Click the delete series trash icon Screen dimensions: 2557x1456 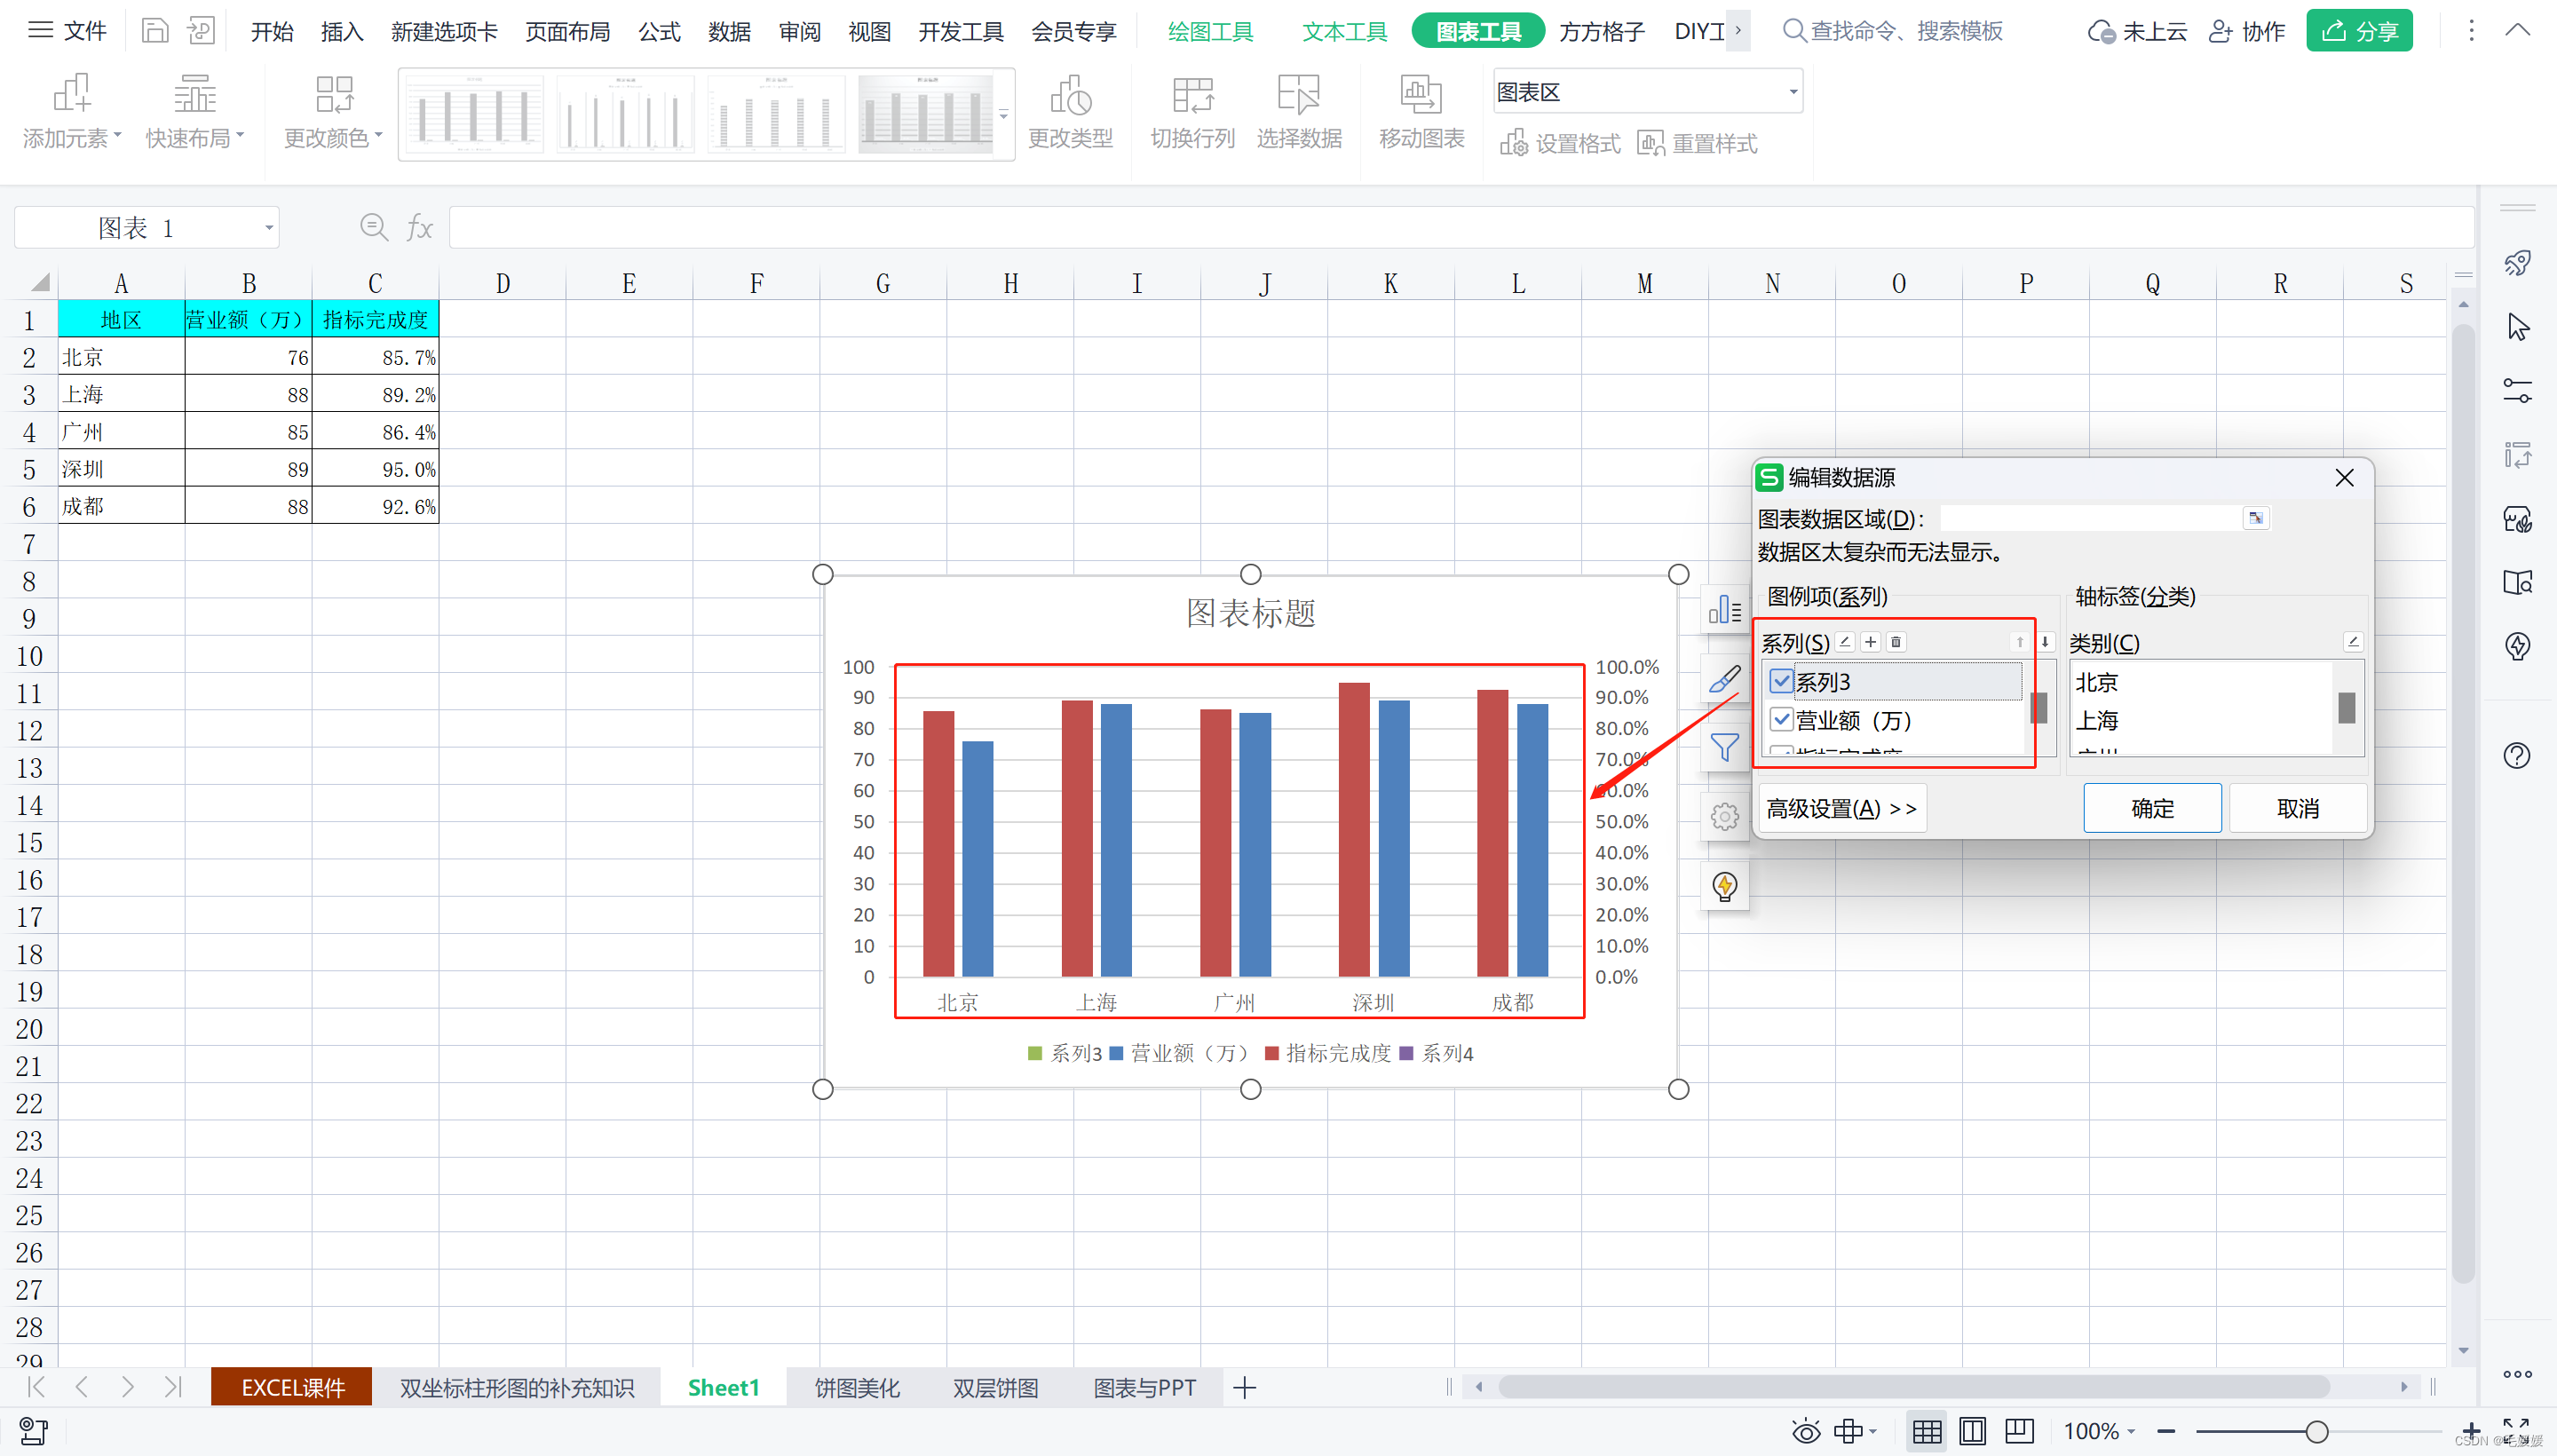tap(1895, 642)
